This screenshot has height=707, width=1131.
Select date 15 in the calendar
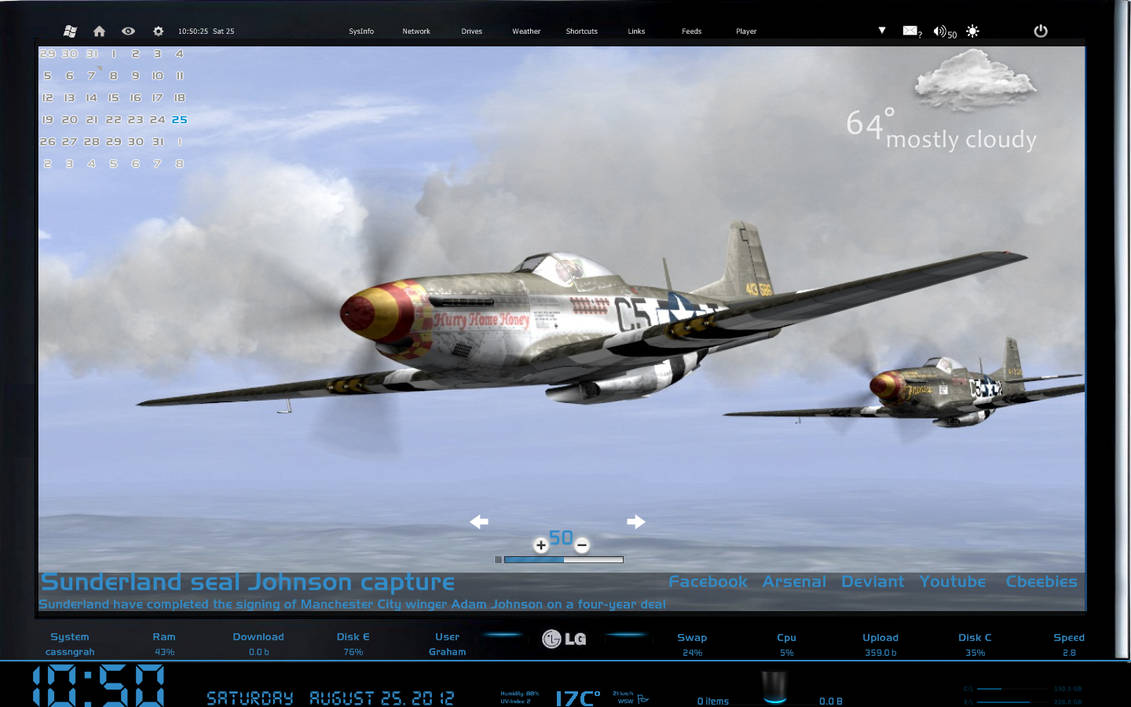113,97
